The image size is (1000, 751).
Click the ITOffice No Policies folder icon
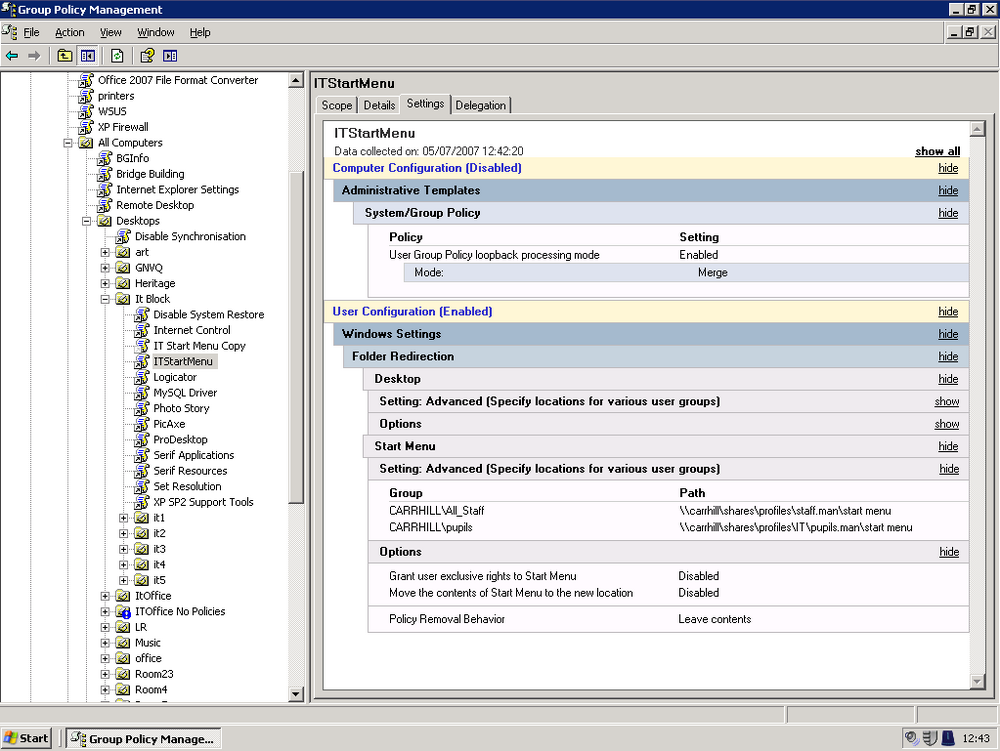point(123,611)
